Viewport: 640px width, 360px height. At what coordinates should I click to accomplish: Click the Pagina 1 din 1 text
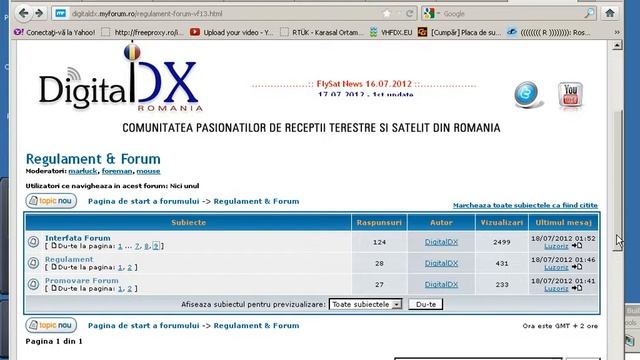click(54, 341)
